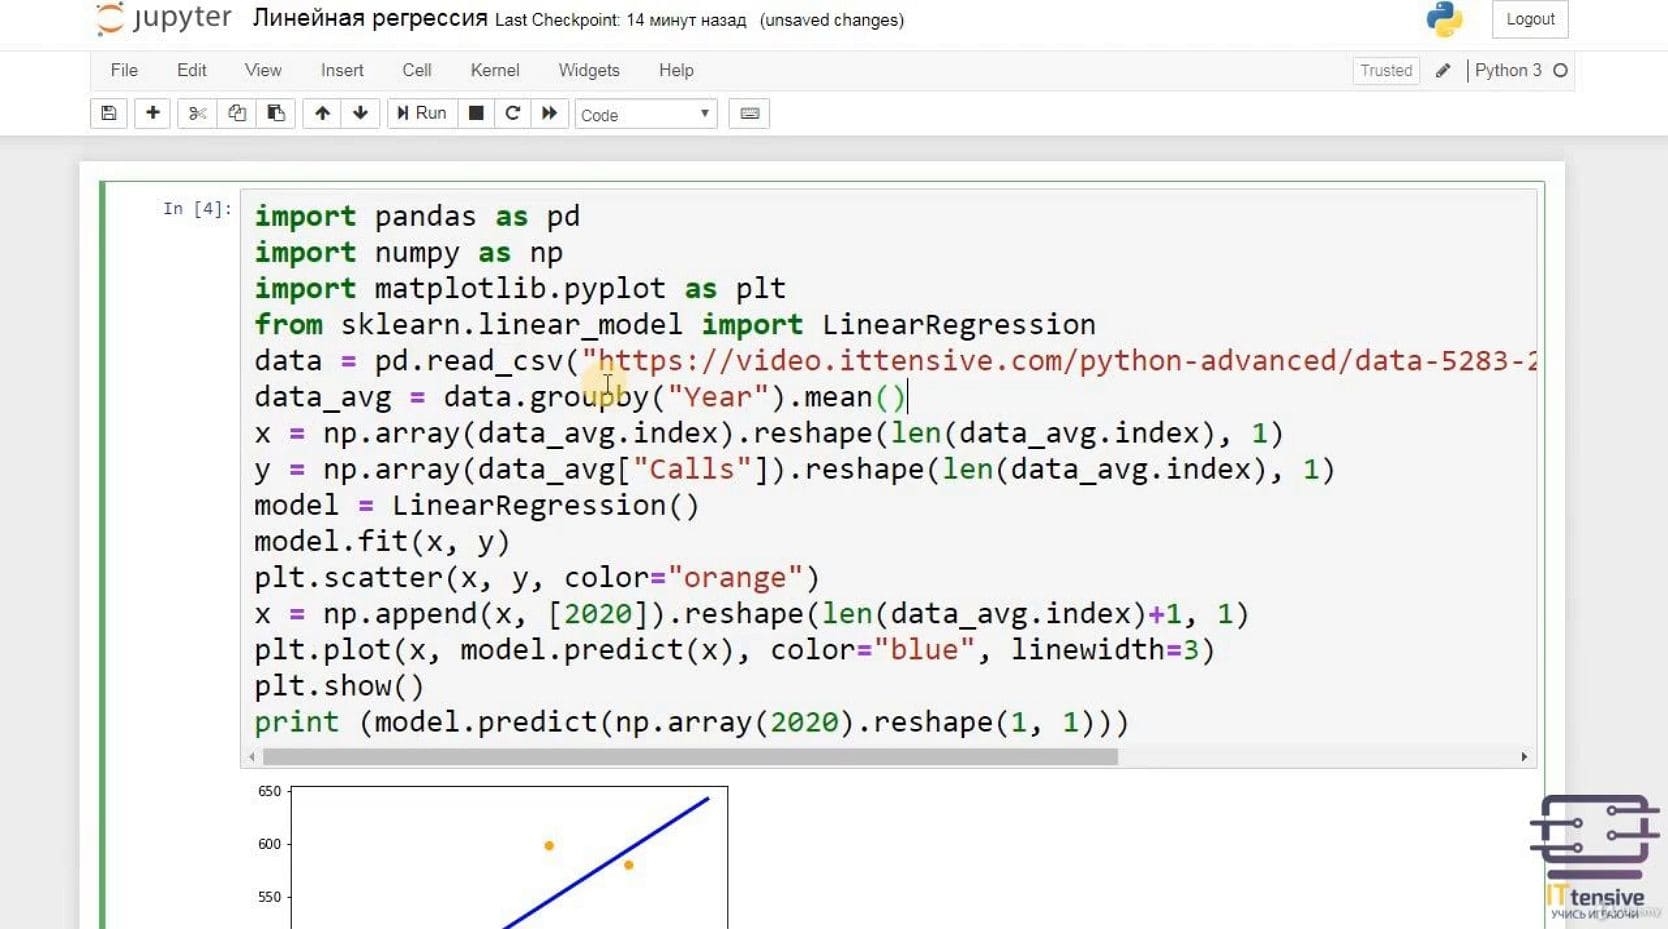The height and width of the screenshot is (929, 1668).
Task: Restart kernel and rerun all fast-forward icon
Action: tap(549, 114)
